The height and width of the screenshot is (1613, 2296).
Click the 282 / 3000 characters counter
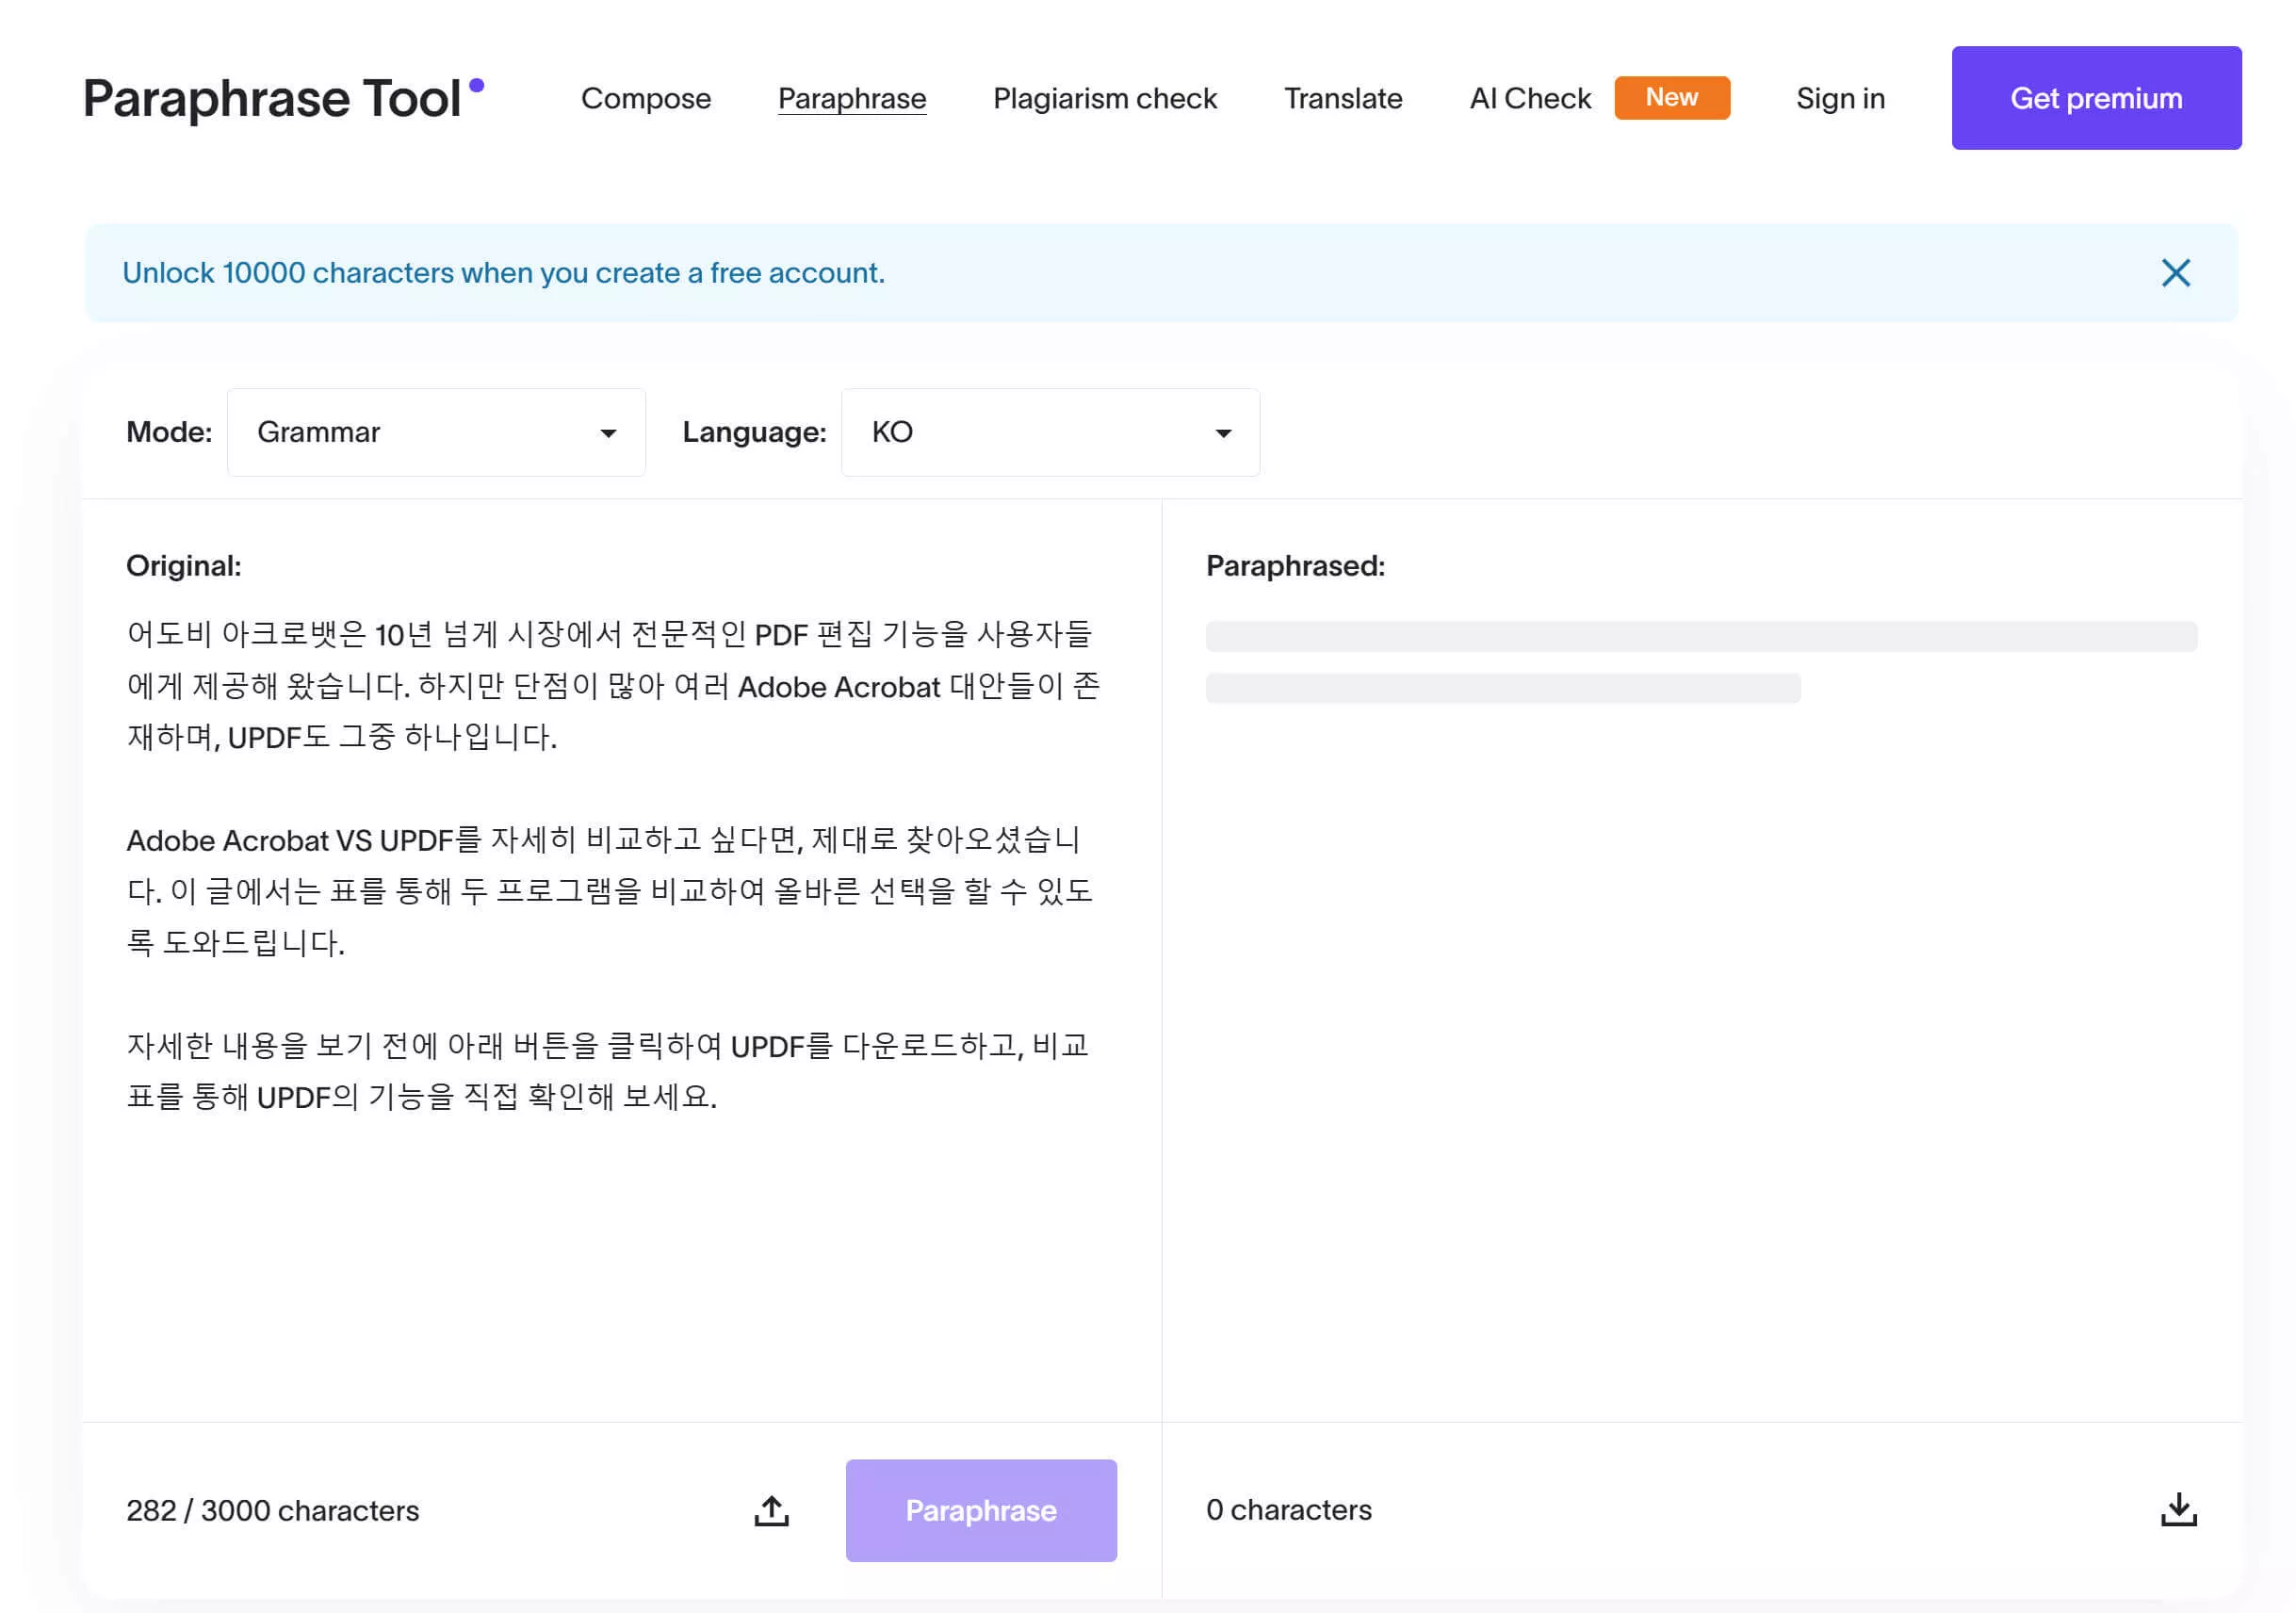coord(273,1510)
